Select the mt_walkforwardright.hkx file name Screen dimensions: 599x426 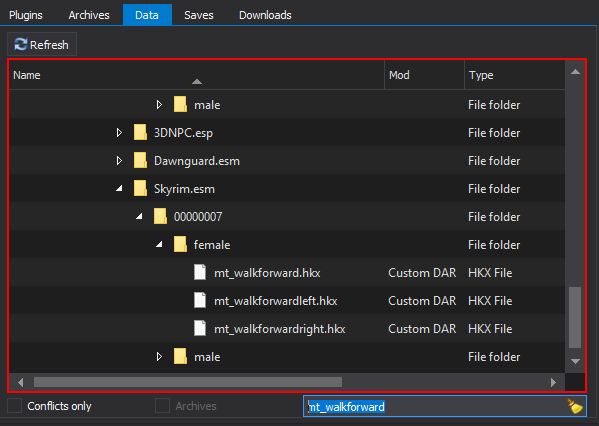(x=280, y=329)
